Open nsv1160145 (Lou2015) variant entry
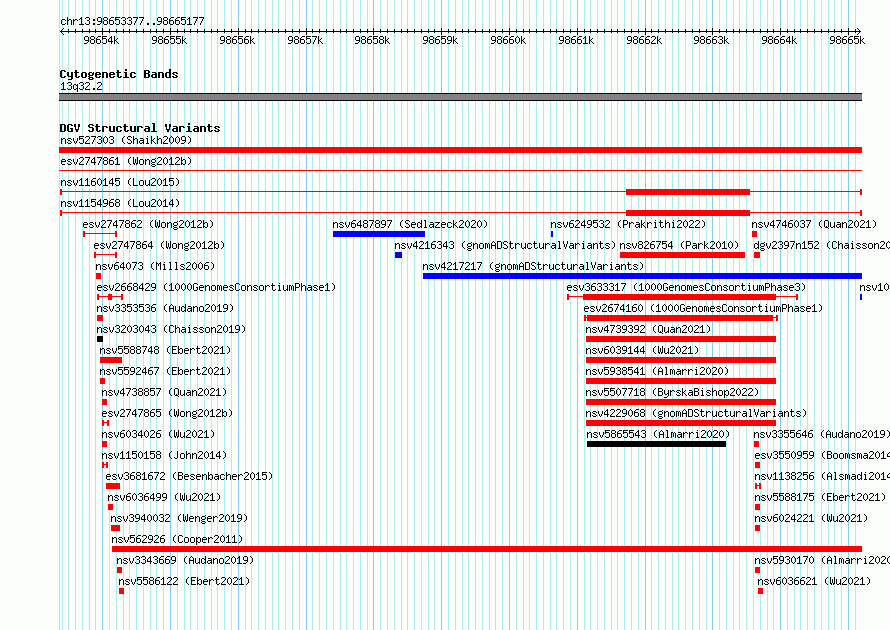This screenshot has height=630, width=890. pos(120,182)
